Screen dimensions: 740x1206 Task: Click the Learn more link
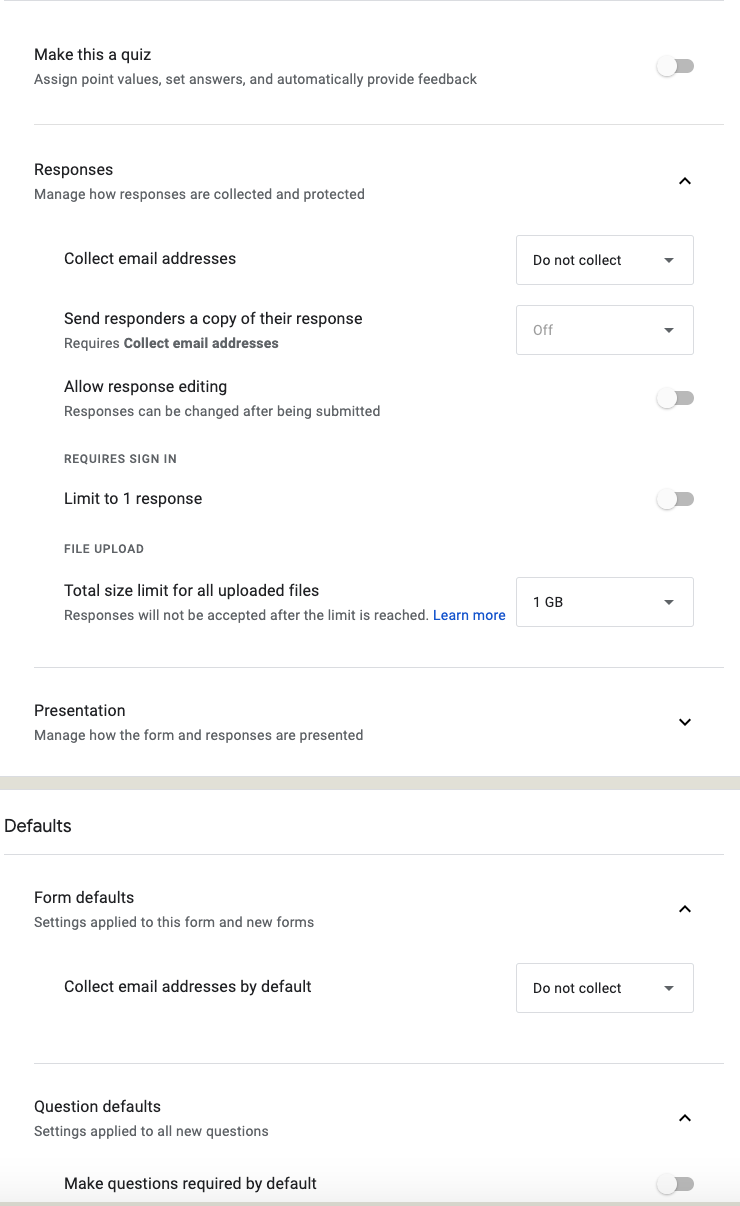pyautogui.click(x=469, y=615)
